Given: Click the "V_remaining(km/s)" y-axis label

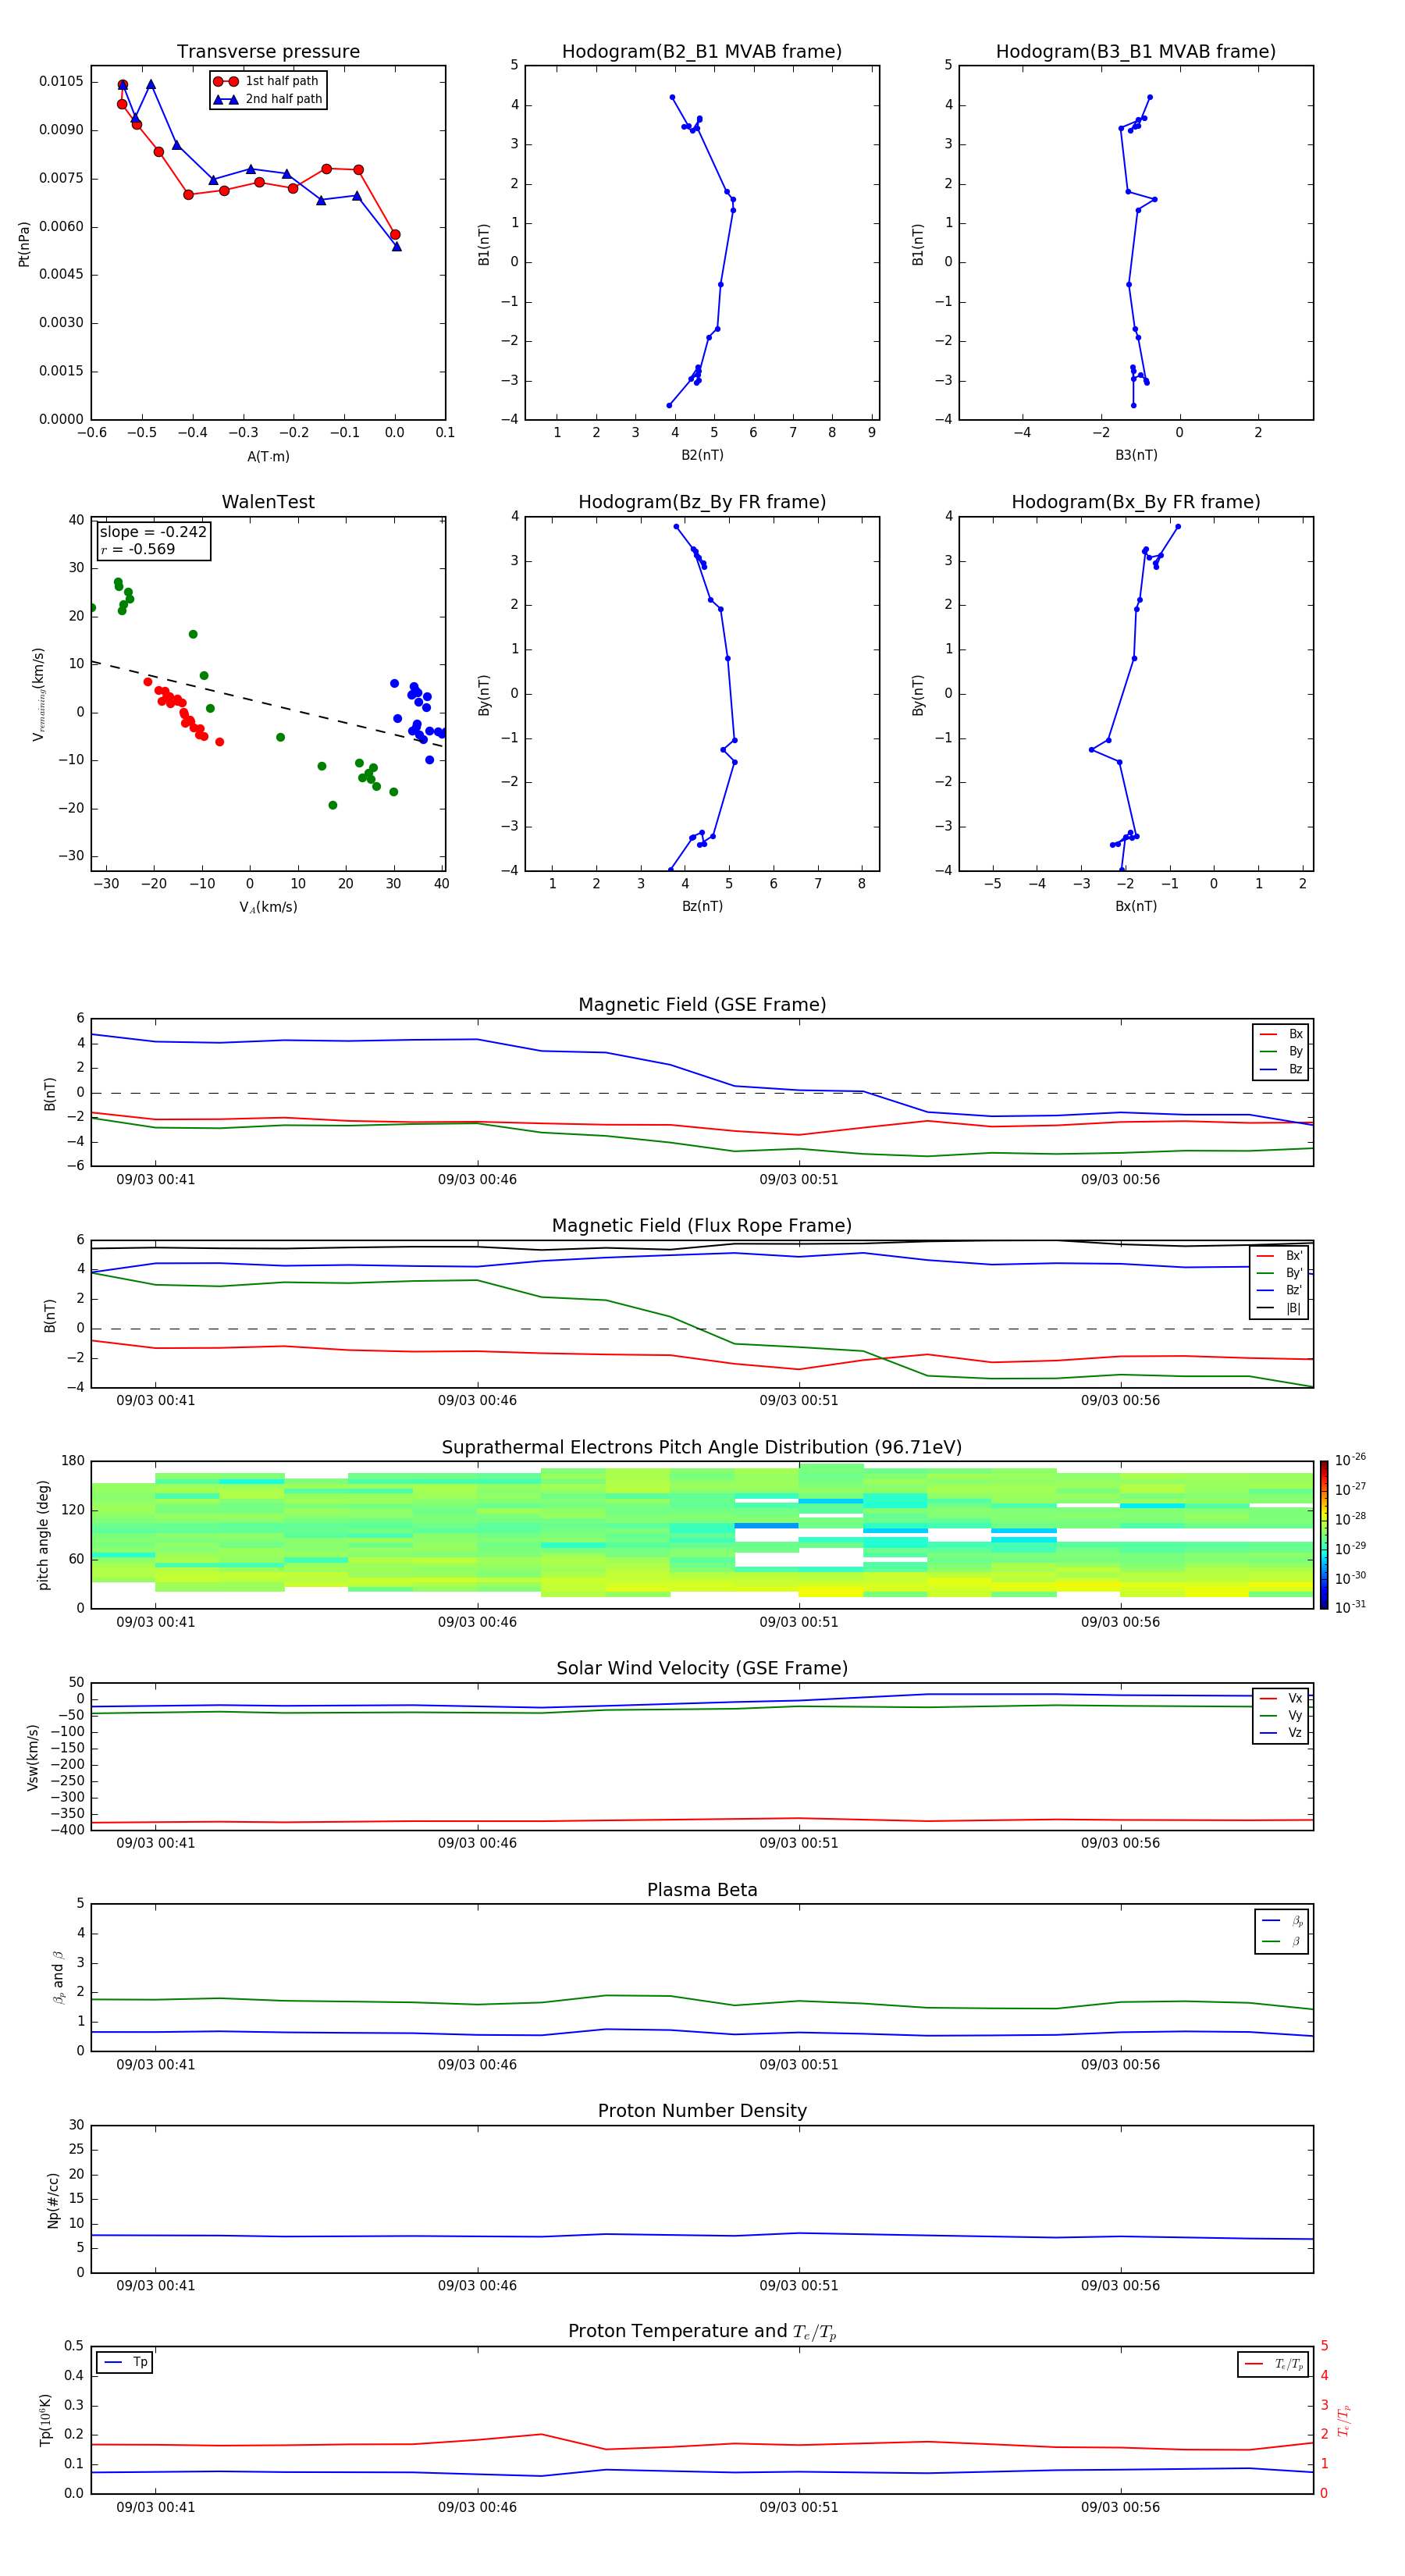Looking at the screenshot, I should [x=39, y=694].
